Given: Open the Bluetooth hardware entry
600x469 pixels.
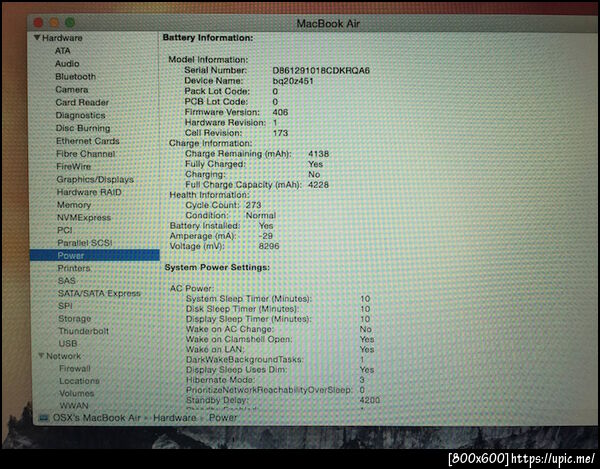Looking at the screenshot, I should tap(75, 77).
